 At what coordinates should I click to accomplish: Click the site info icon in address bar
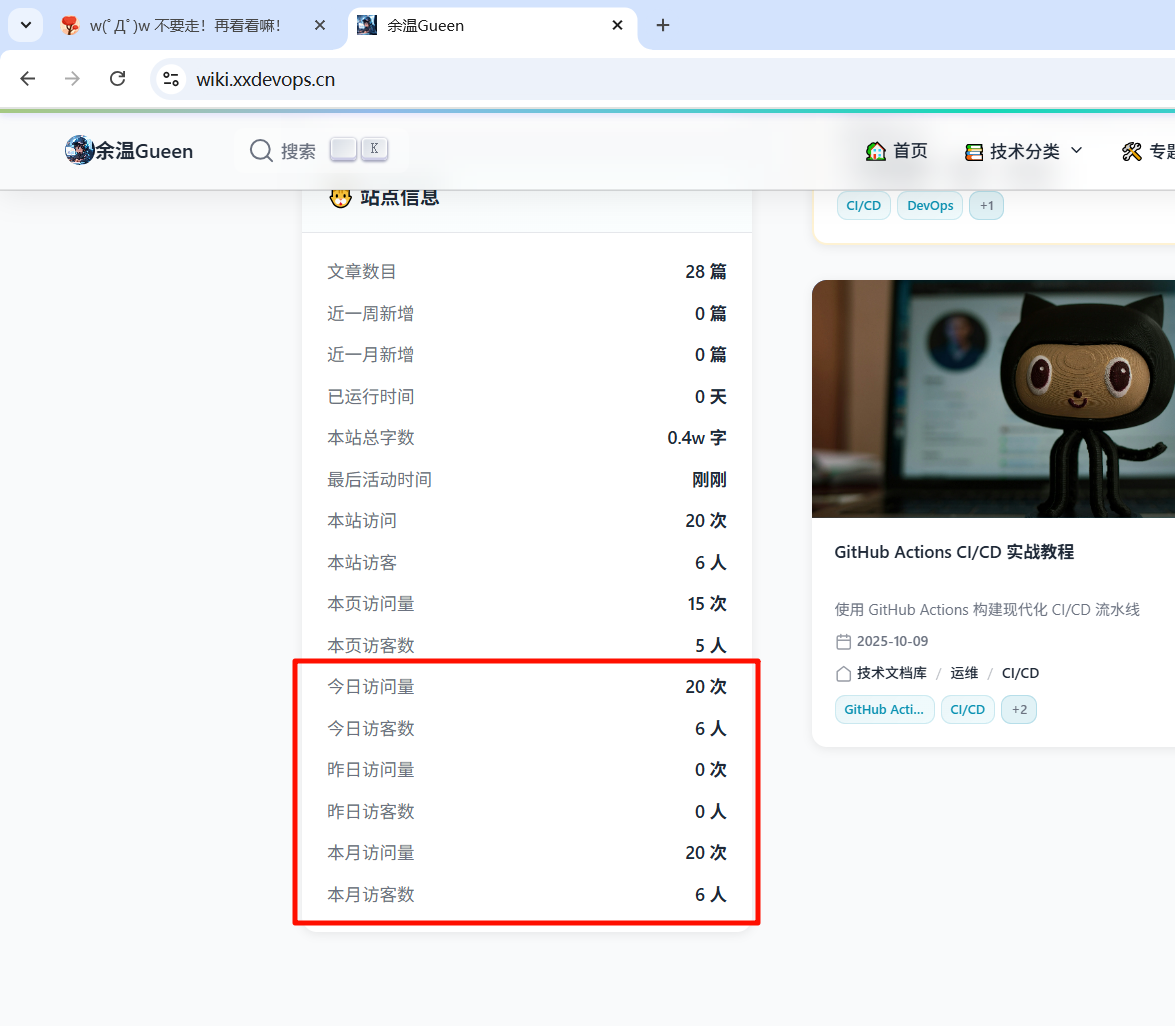[171, 79]
